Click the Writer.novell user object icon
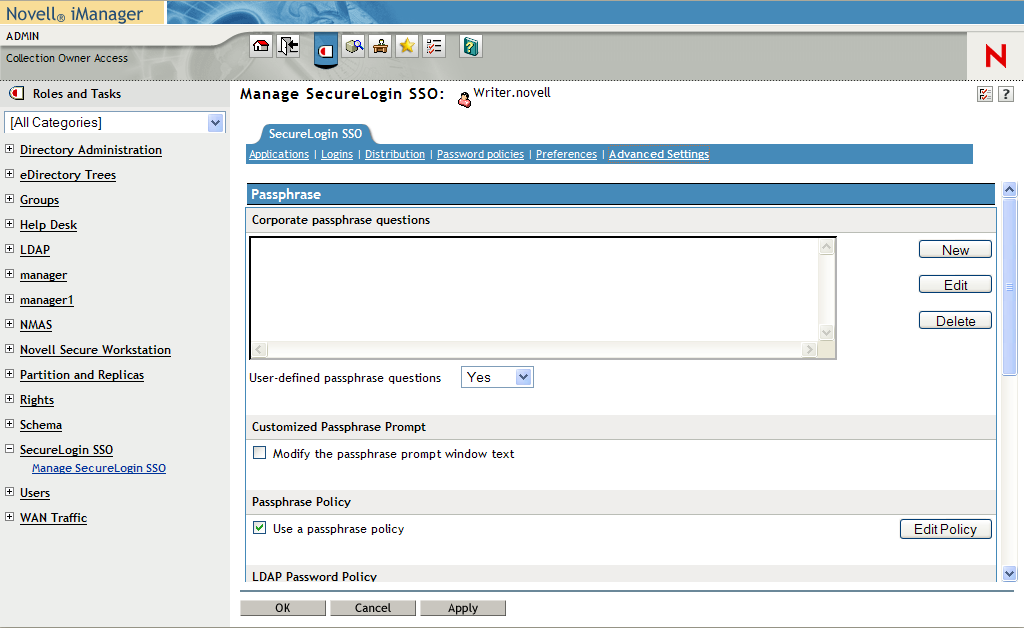 coord(464,100)
